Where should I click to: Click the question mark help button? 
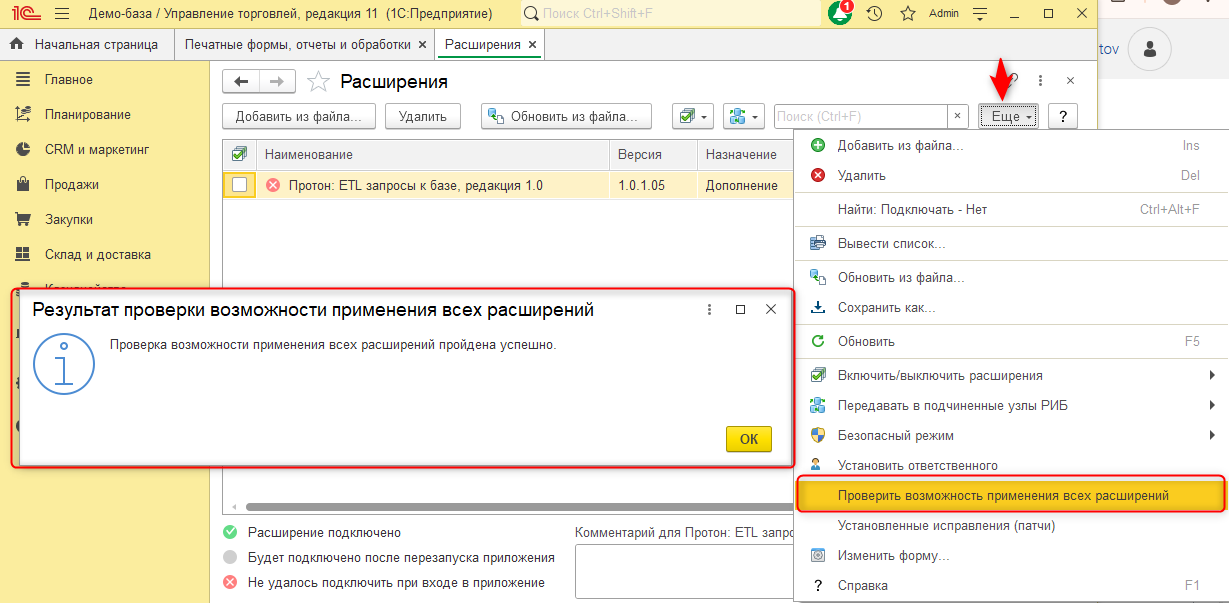click(x=1062, y=116)
